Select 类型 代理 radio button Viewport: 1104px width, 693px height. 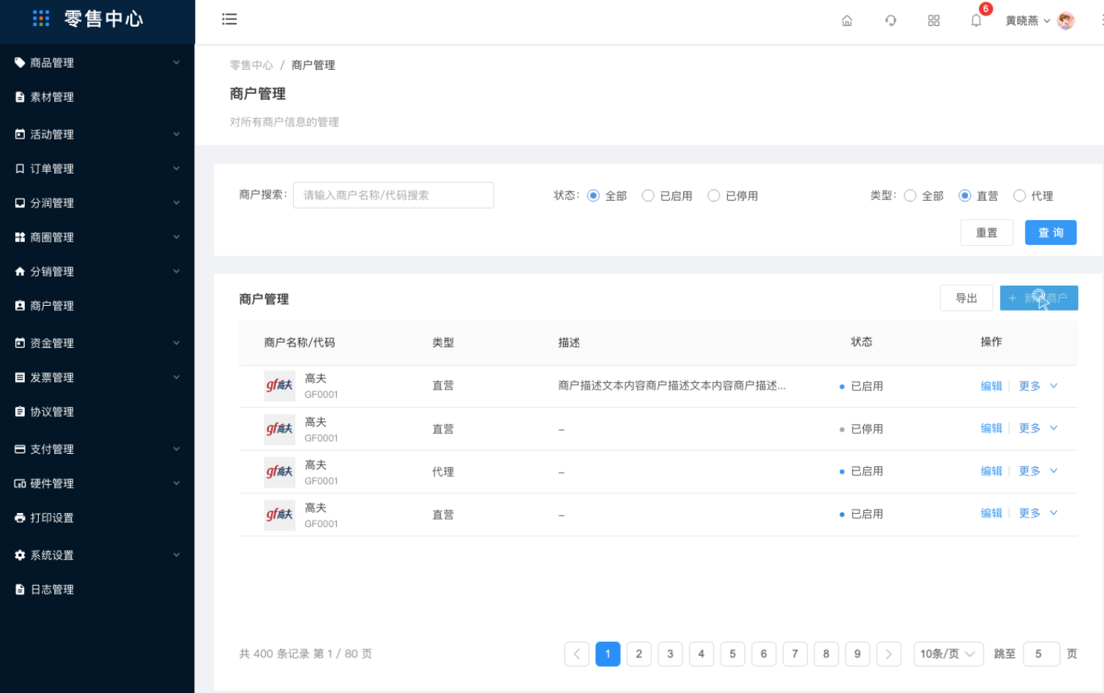pos(1020,196)
